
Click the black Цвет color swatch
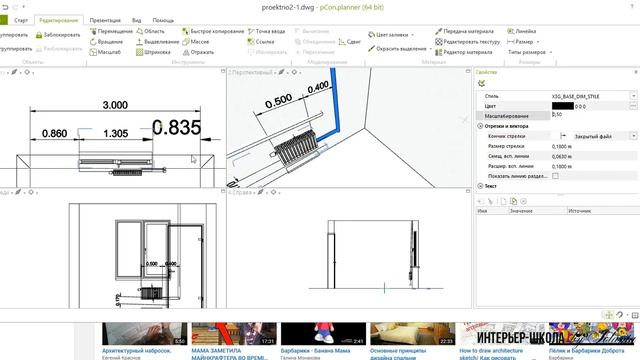(x=562, y=106)
